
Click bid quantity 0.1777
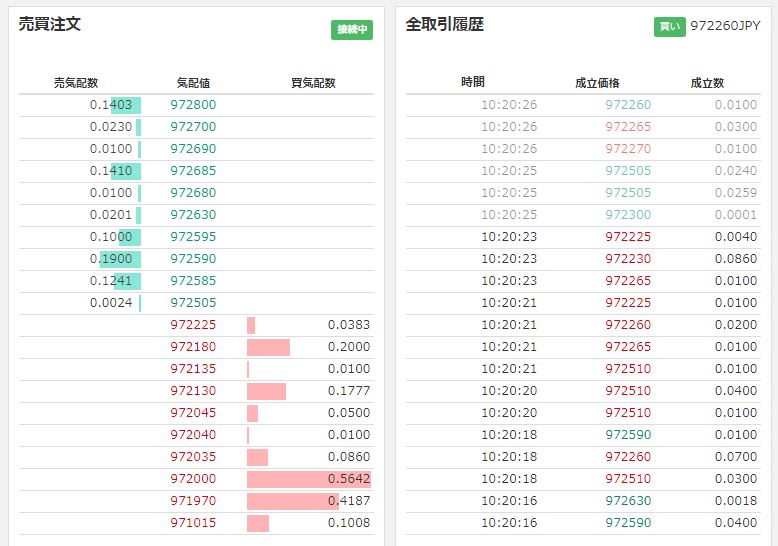[349, 391]
